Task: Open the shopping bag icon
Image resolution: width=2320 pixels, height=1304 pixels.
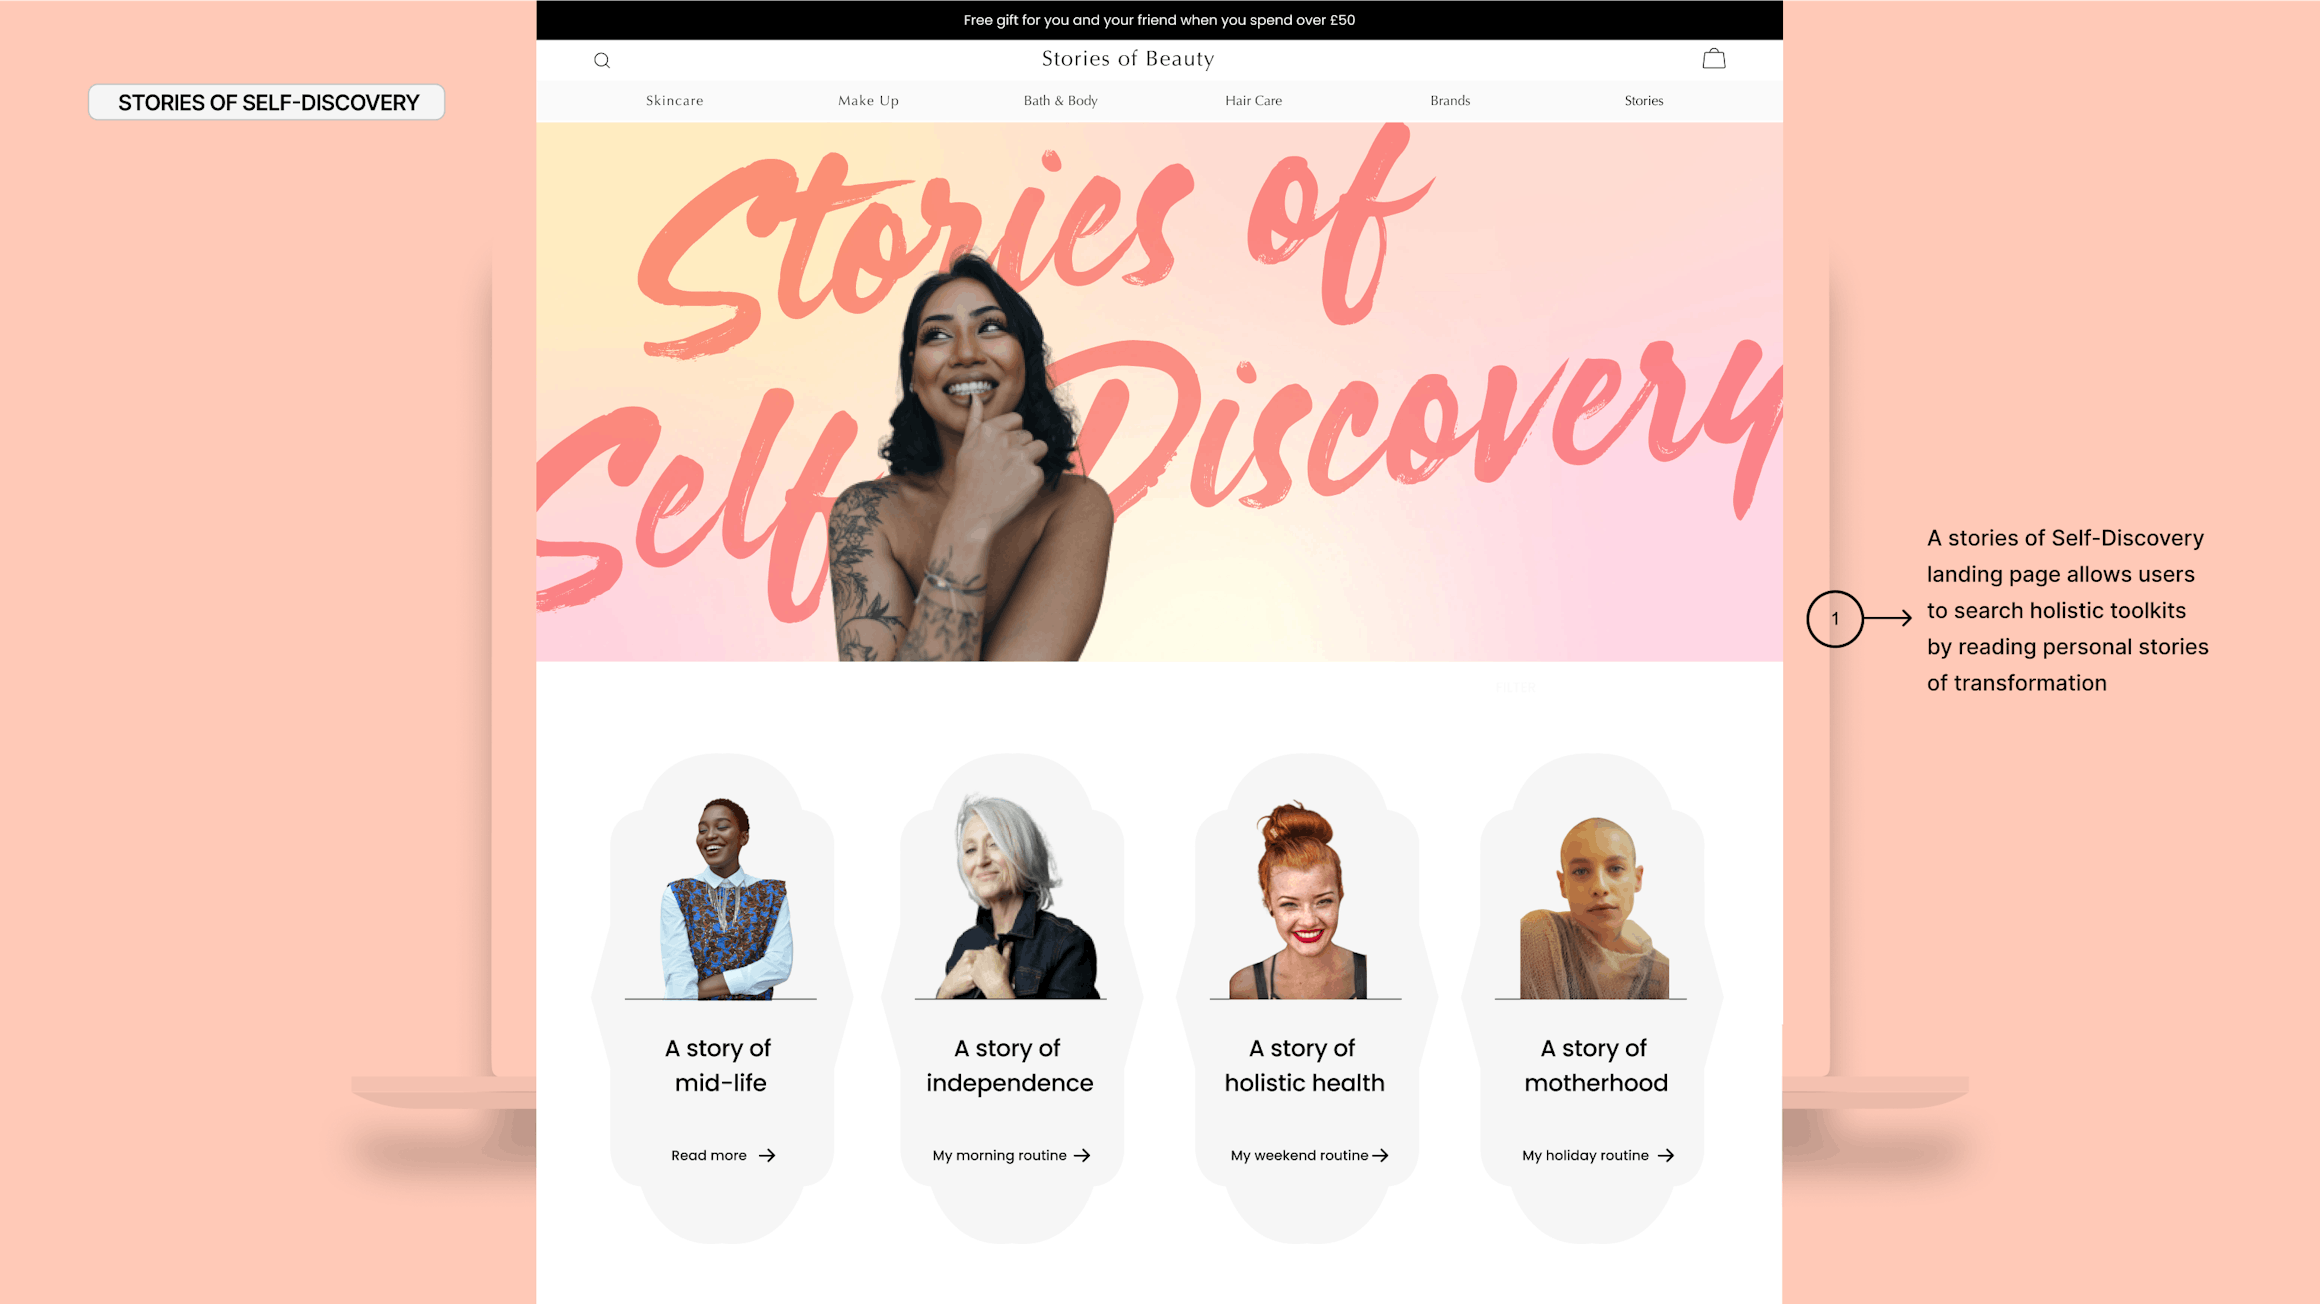Action: (x=1714, y=58)
